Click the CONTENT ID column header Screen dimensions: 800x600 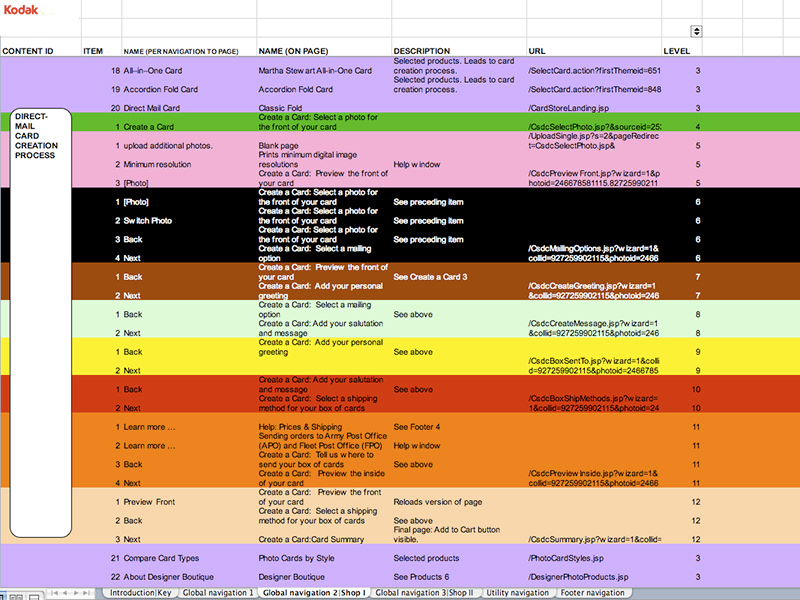[28, 51]
